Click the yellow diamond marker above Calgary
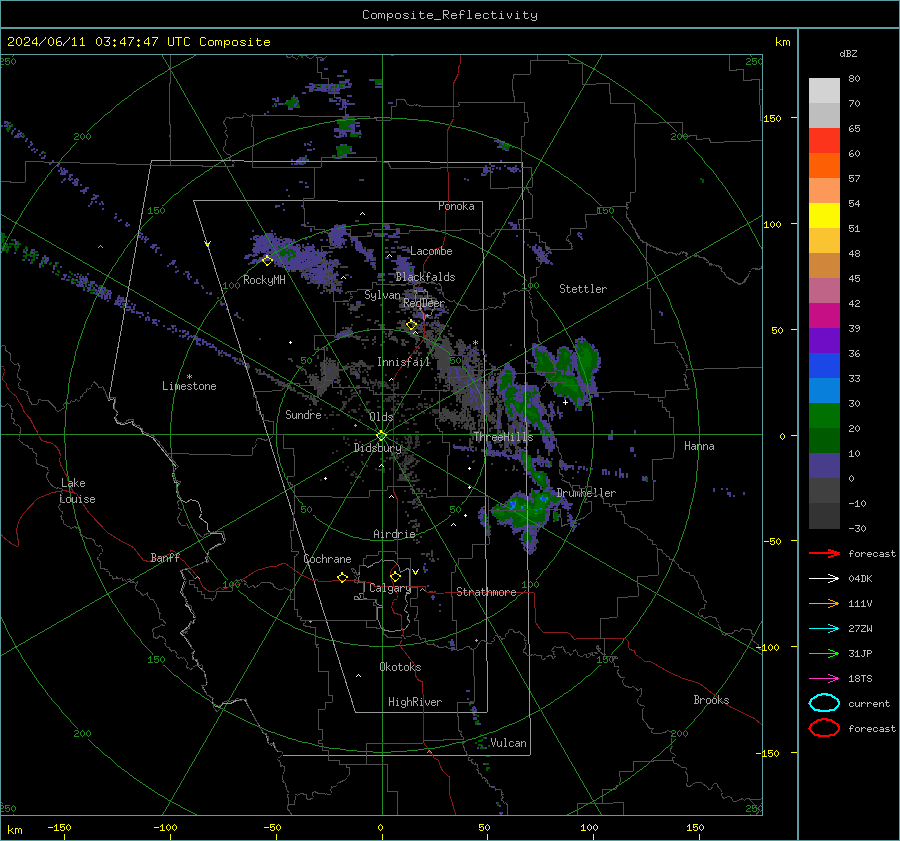Viewport: 900px width, 841px height. 395,576
